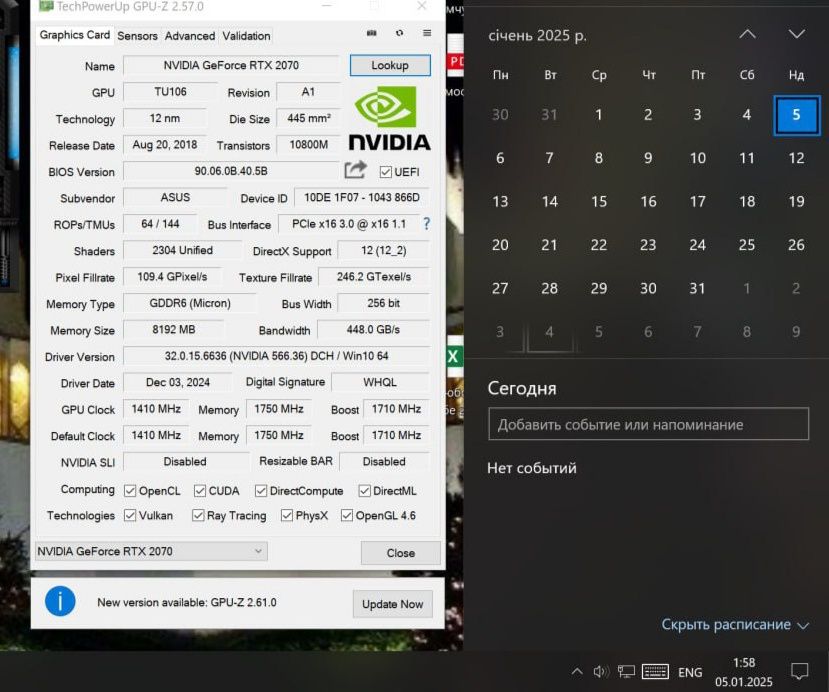
Task: Click the Digital Signature value WHQL
Action: pos(380,382)
